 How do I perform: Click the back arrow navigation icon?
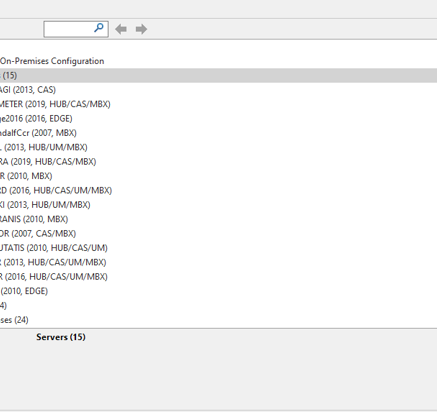tap(121, 29)
